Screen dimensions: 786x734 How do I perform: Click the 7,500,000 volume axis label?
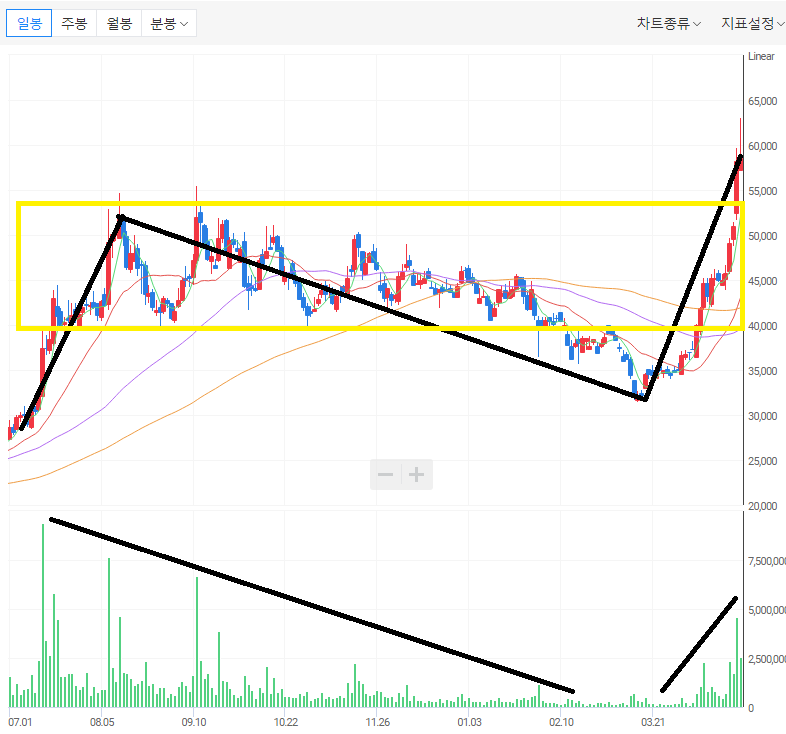point(766,562)
